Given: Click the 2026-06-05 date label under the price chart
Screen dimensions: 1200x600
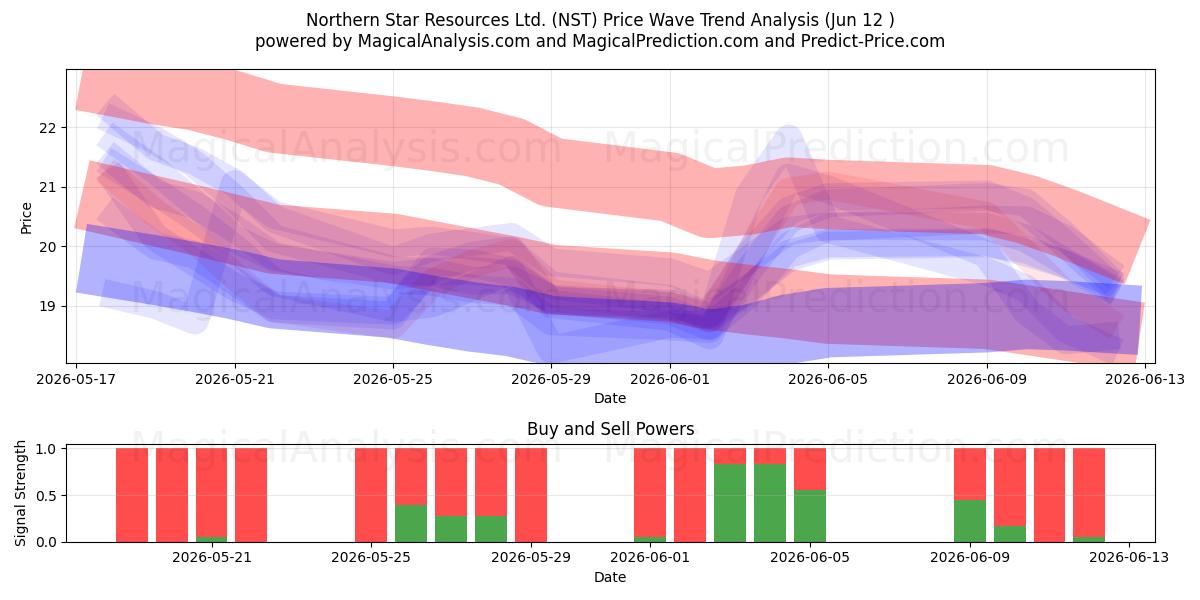Looking at the screenshot, I should coord(828,379).
